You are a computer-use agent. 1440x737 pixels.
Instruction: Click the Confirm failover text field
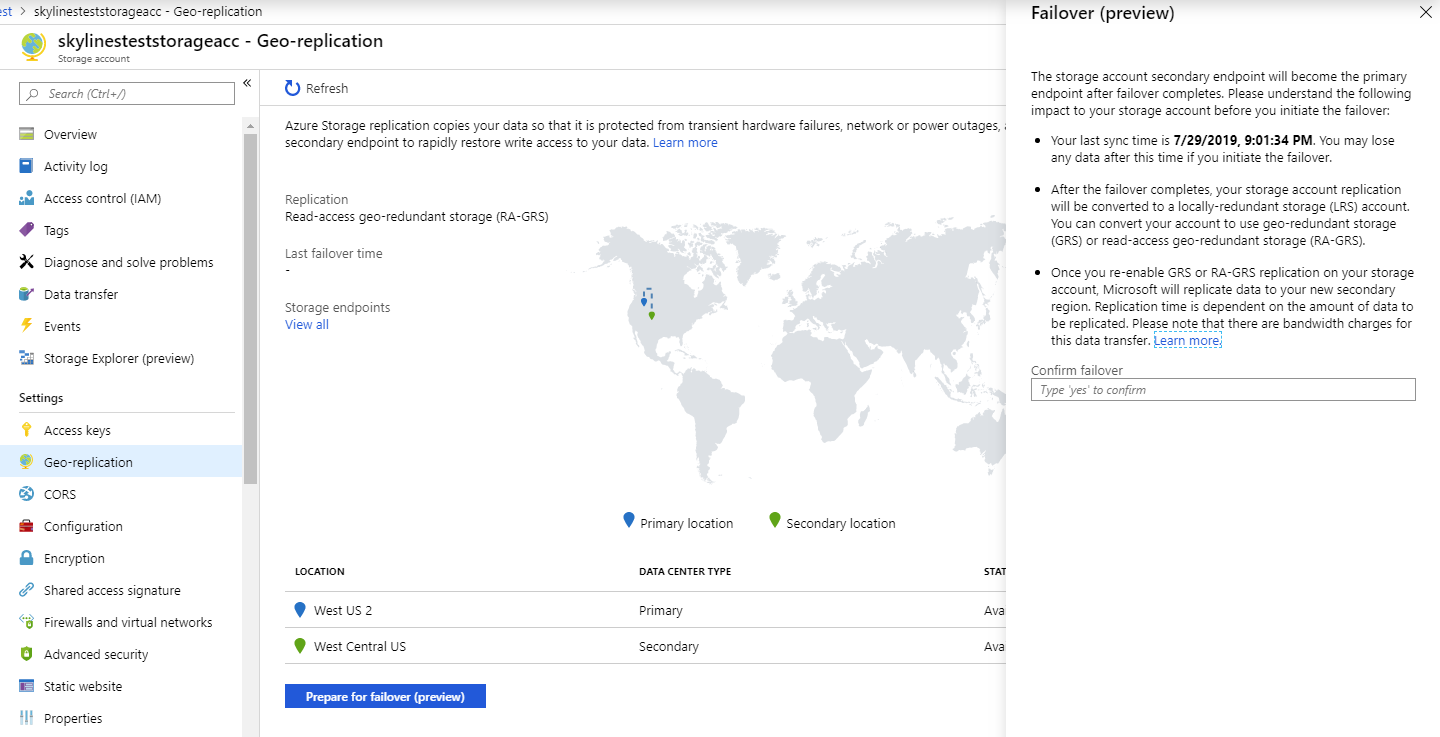[x=1223, y=389]
